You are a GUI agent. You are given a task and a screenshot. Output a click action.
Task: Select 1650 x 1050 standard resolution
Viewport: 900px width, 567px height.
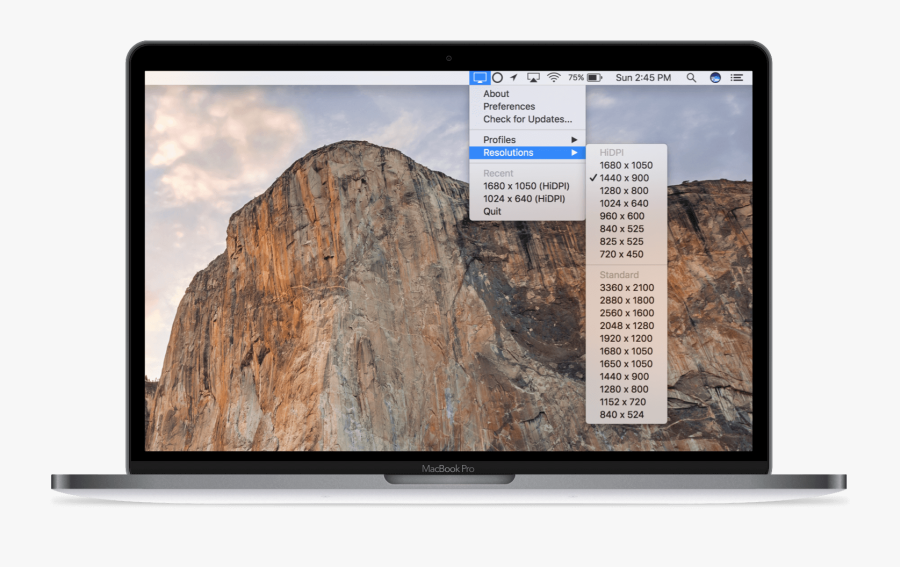[626, 364]
